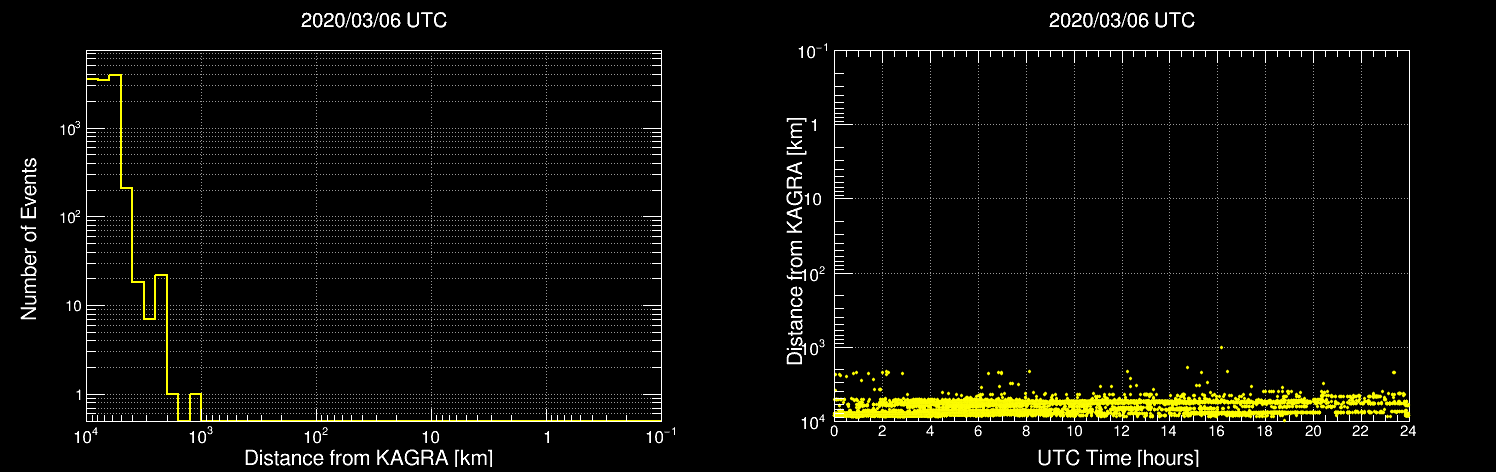The image size is (1496, 472).
Task: Click the "24" tick on UTC Time axis
Action: pyautogui.click(x=1408, y=433)
